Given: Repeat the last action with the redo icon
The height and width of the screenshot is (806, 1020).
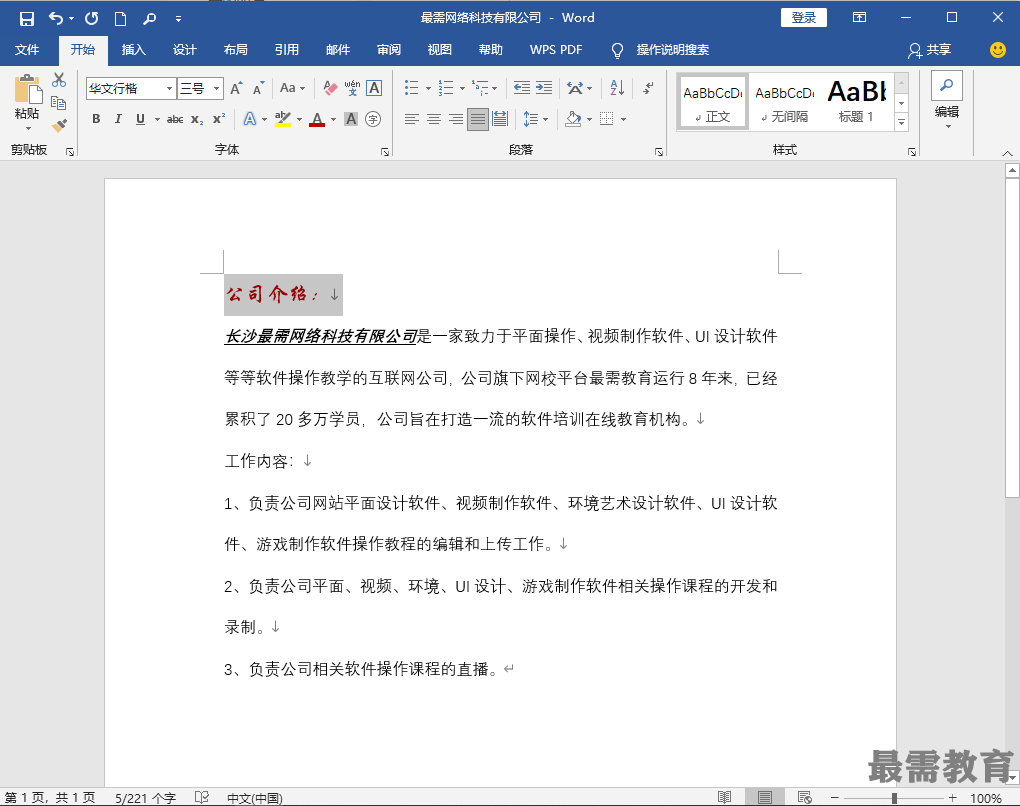Looking at the screenshot, I should [x=92, y=18].
